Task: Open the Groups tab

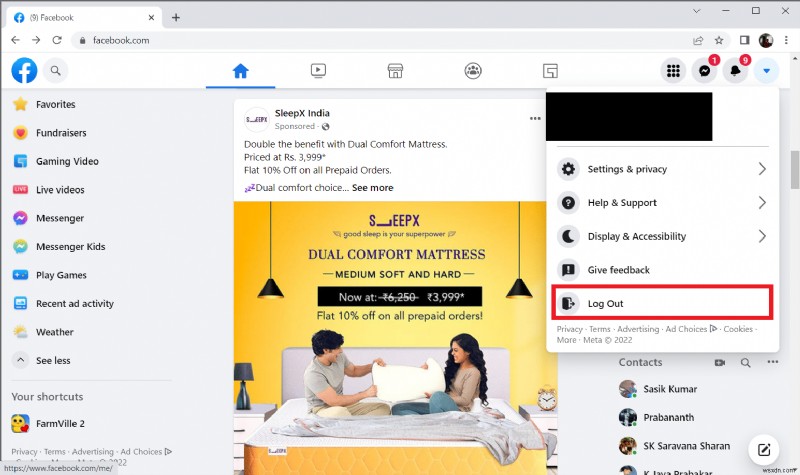Action: pyautogui.click(x=473, y=71)
